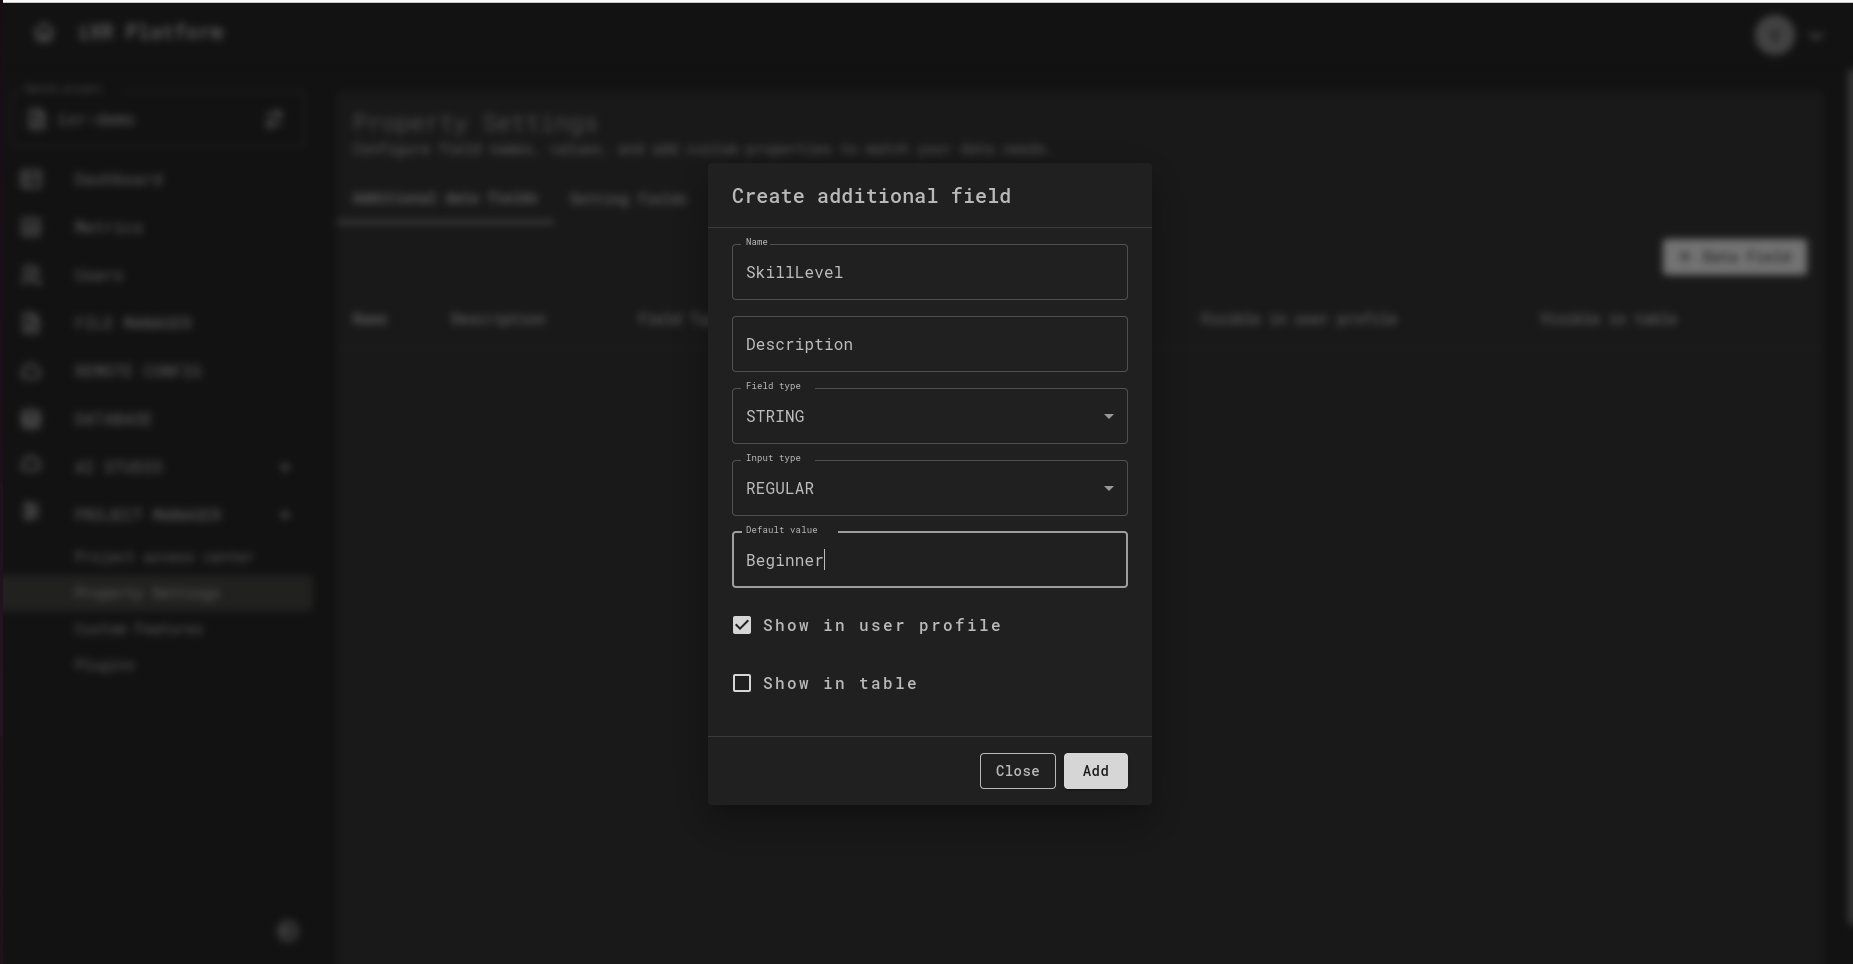Viewport: 1853px width, 964px height.
Task: Open File Manager via its sidebar icon
Action: click(32, 323)
